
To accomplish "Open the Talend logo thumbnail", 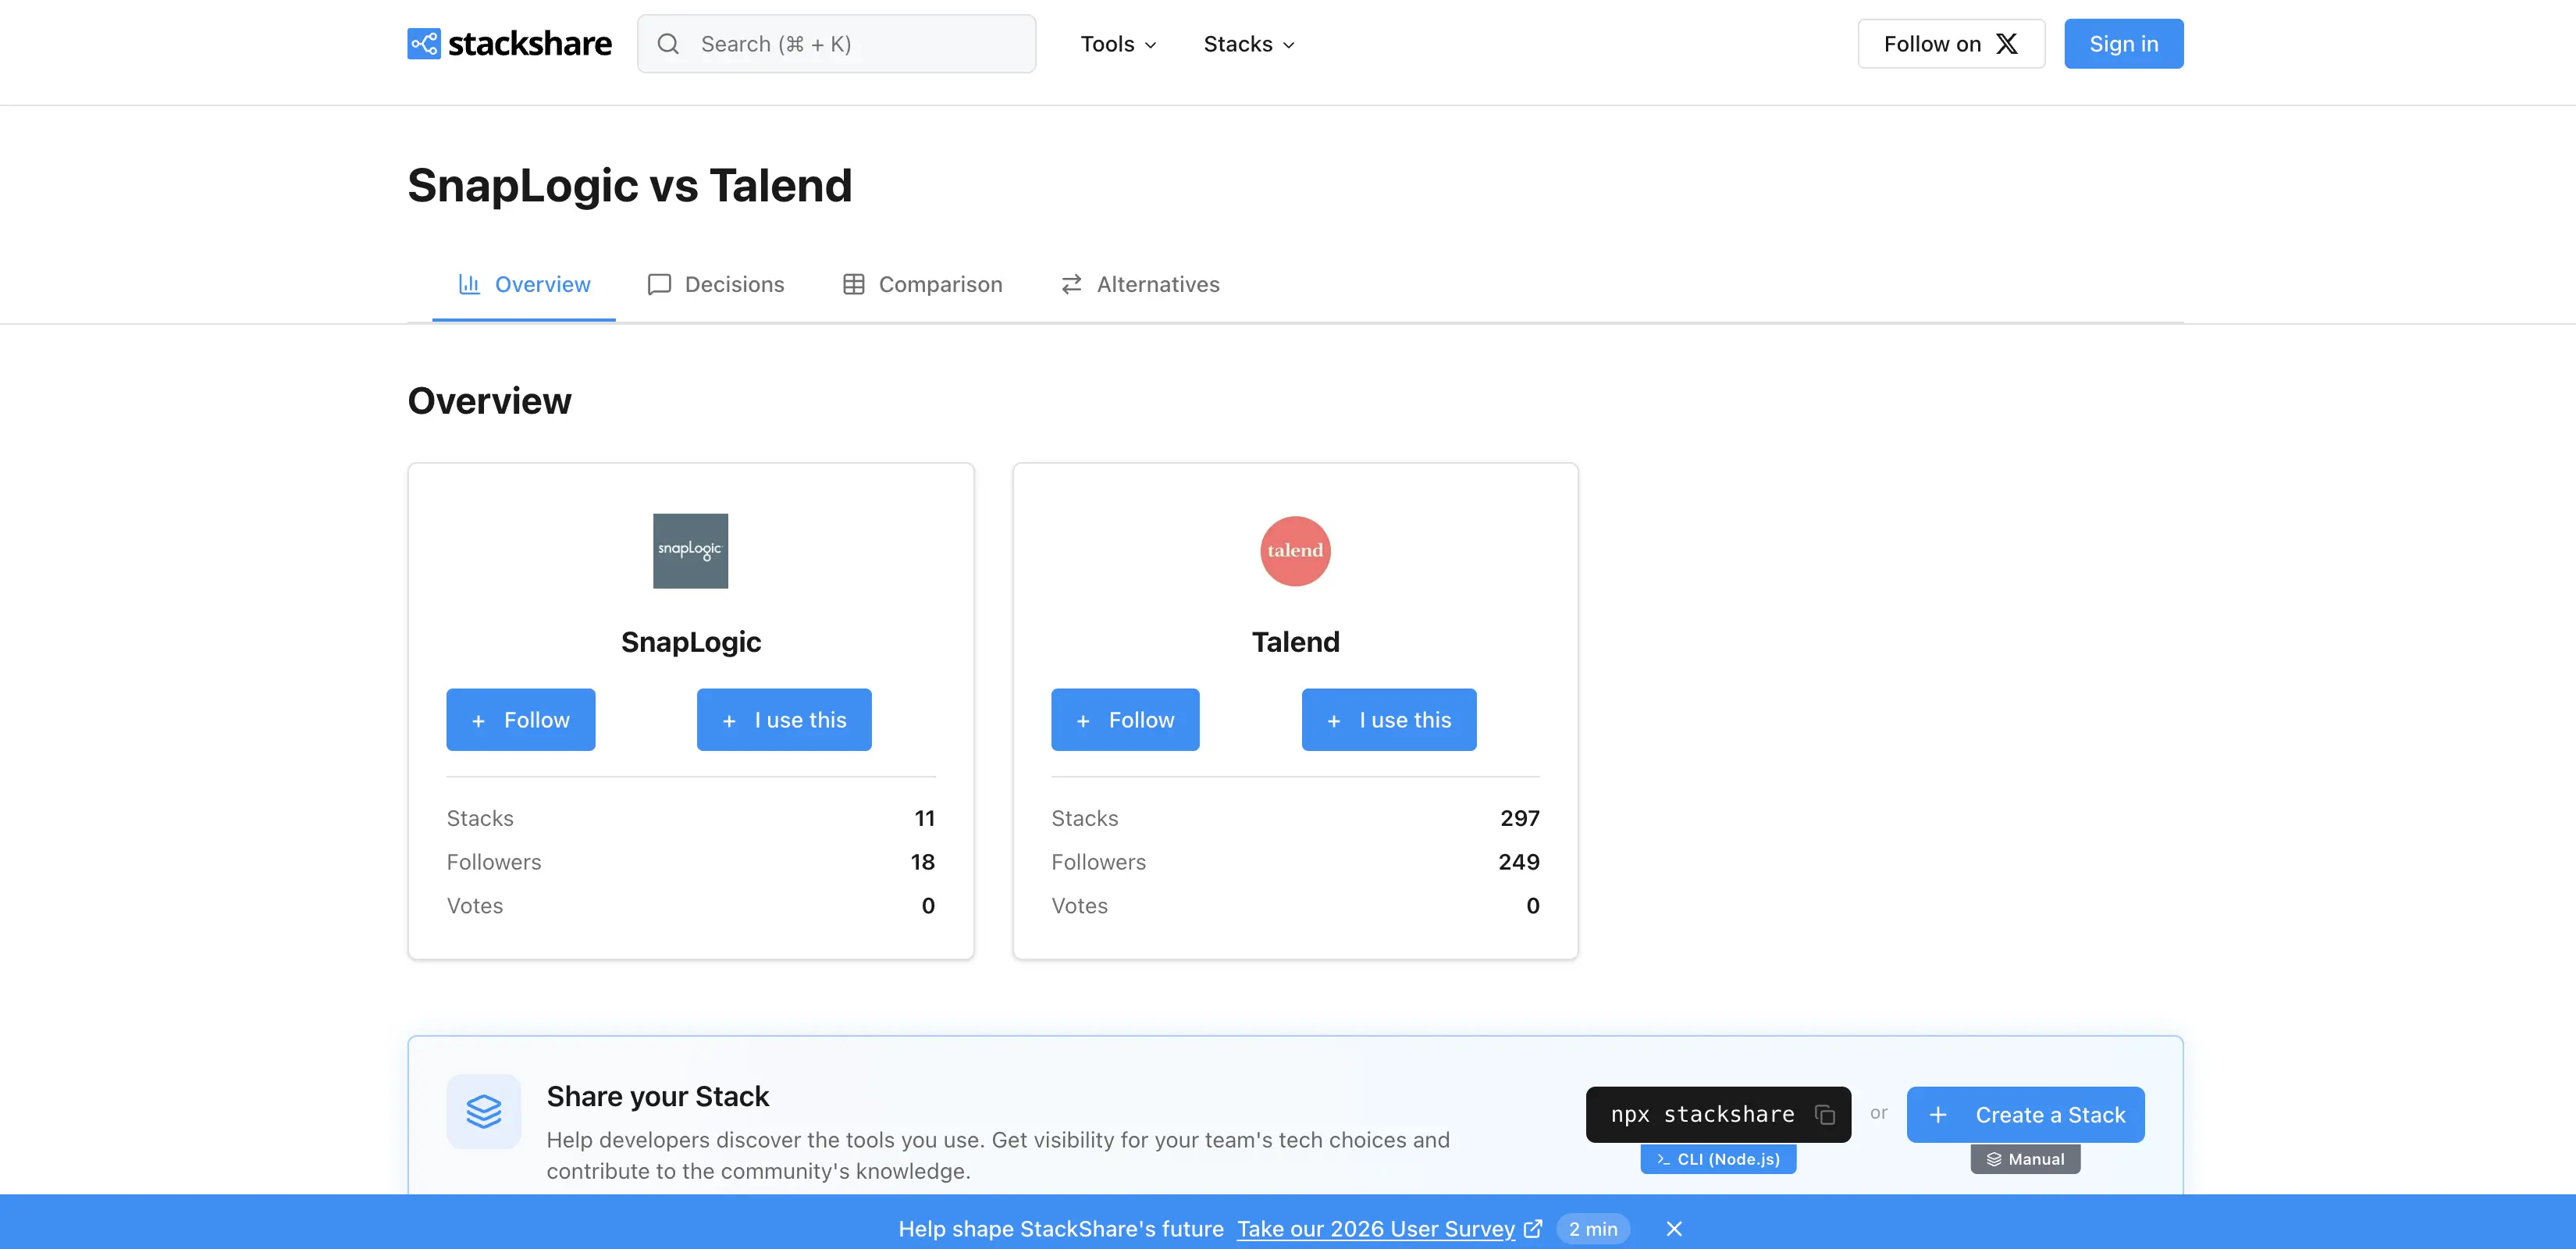I will click(1295, 551).
